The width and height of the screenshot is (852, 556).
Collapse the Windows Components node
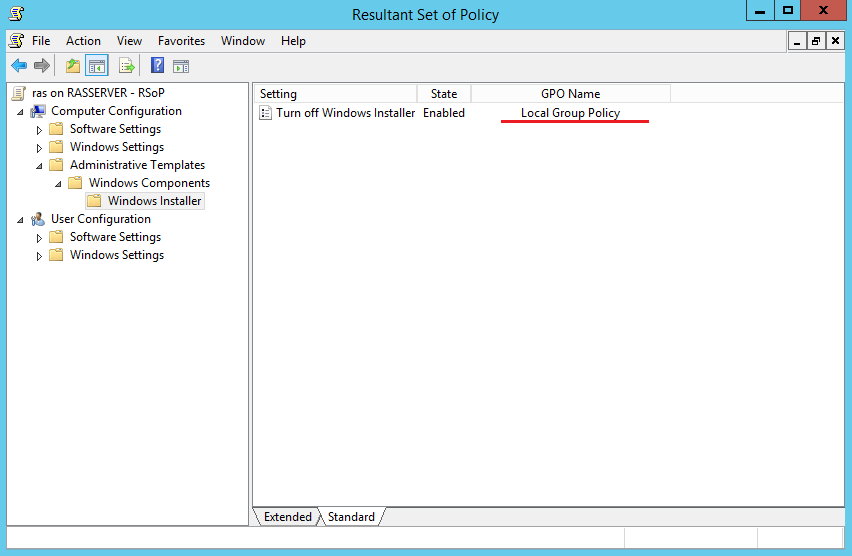coord(59,184)
